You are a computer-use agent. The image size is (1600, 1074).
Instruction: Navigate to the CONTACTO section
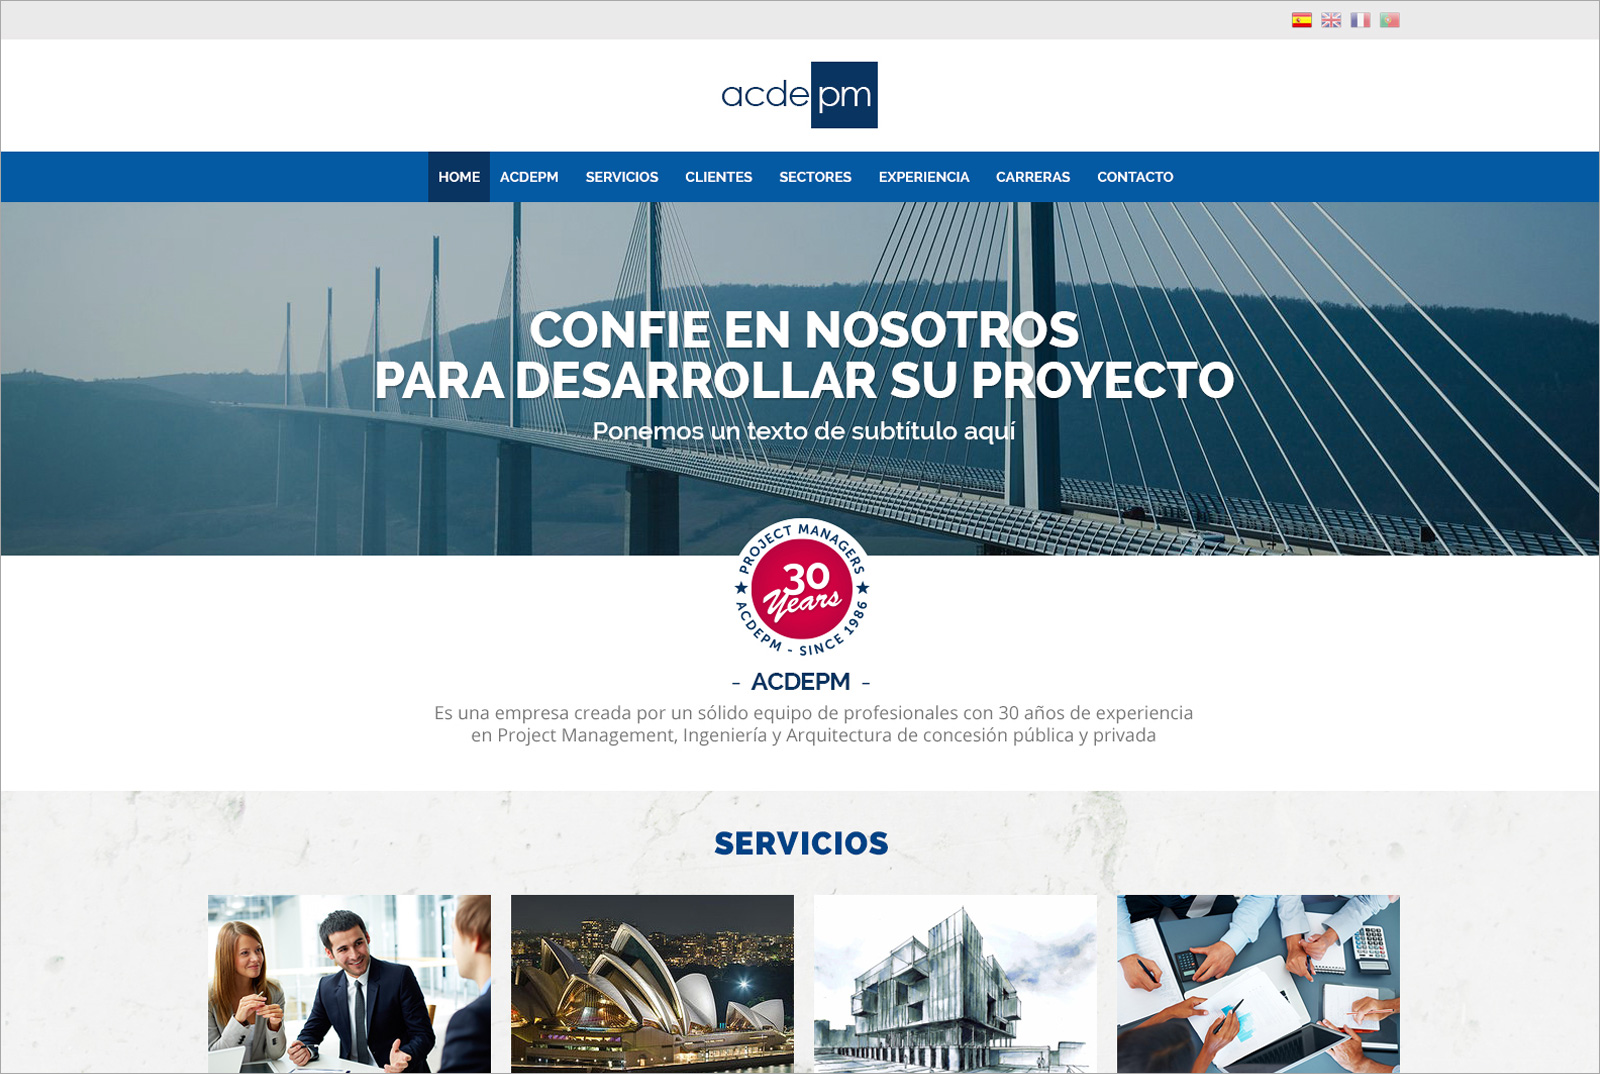pyautogui.click(x=1135, y=177)
